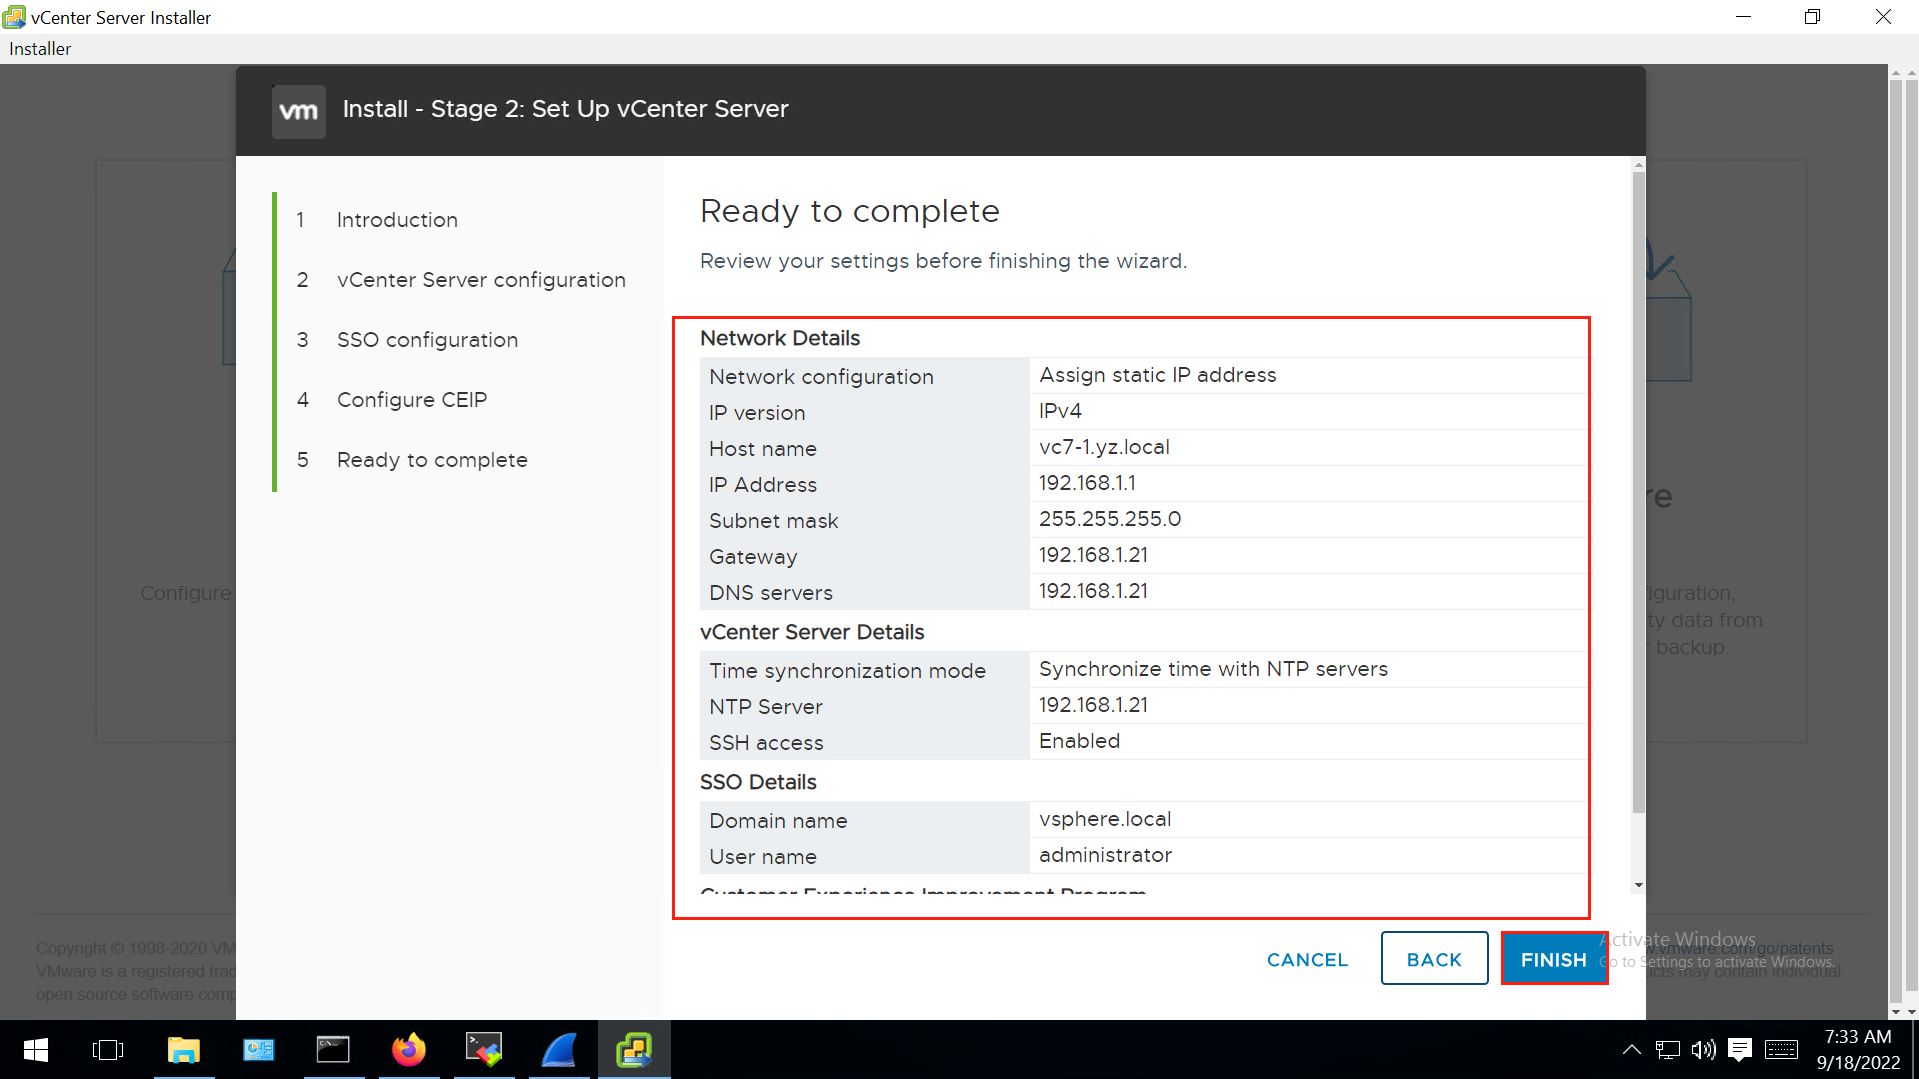This screenshot has height=1079, width=1919.
Task: Click the wizard panel vertical scrollbar
Action: (x=1638, y=492)
